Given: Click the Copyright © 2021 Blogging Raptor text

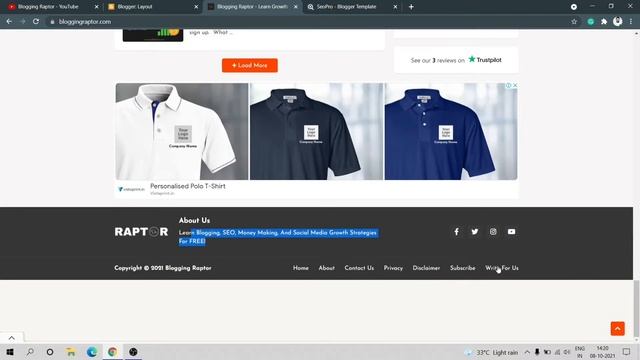Looking at the screenshot, I should 163,268.
